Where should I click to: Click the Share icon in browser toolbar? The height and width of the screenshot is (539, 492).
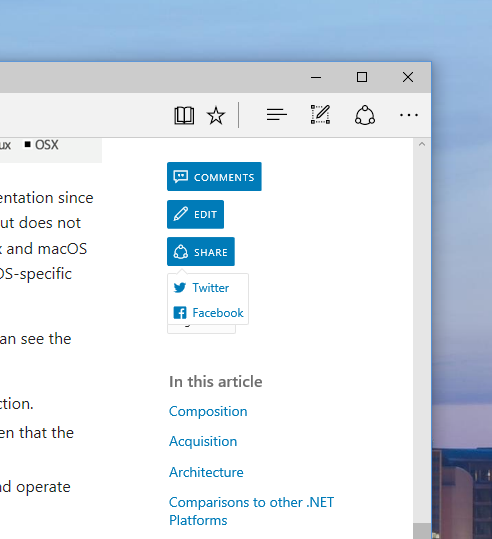tap(365, 115)
